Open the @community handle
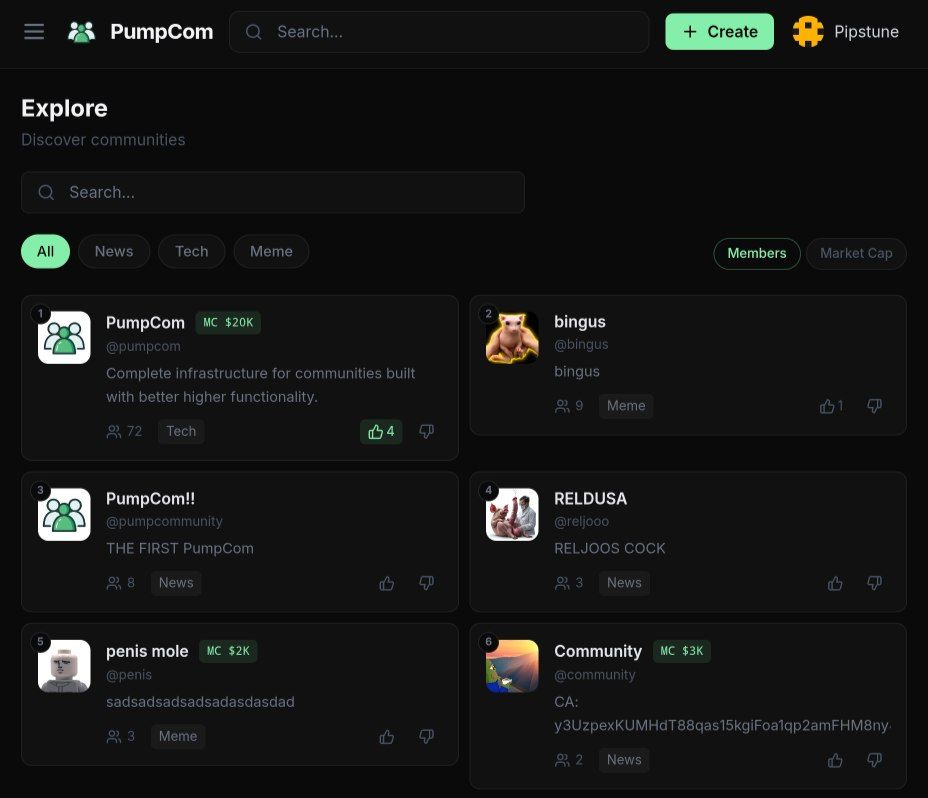 click(595, 675)
